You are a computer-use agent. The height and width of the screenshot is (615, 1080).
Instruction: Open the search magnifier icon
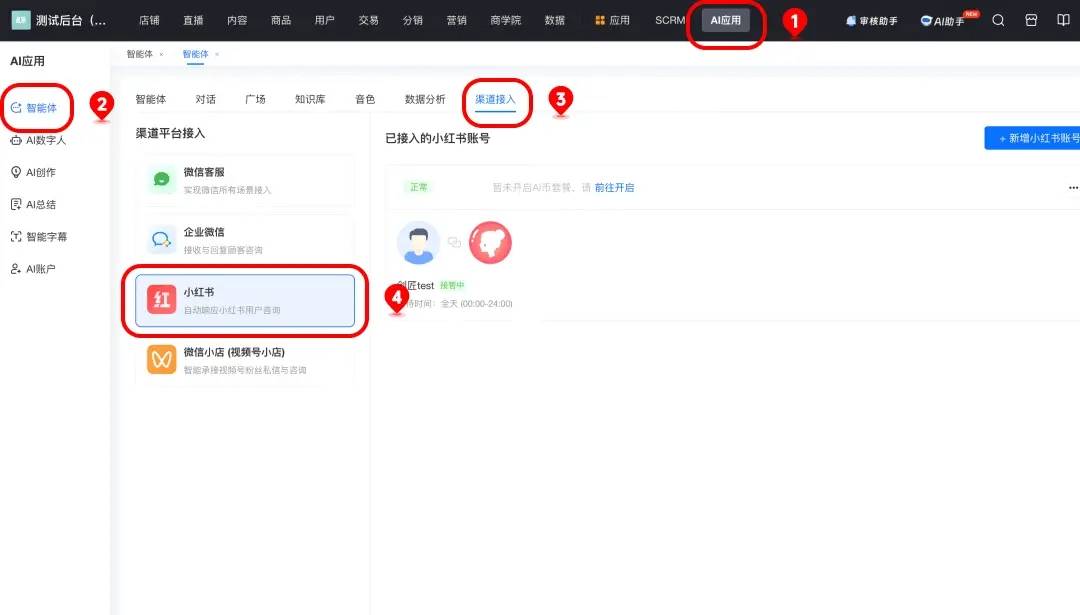tap(998, 21)
